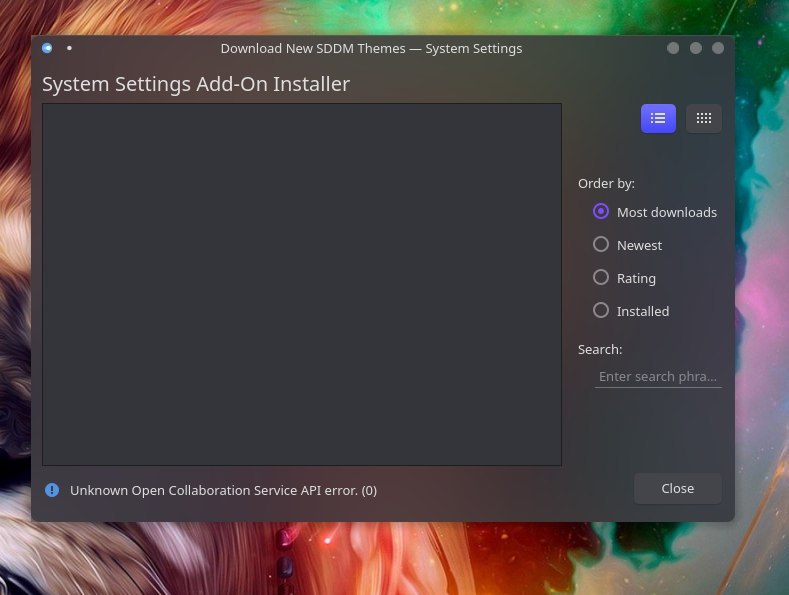Click the blue info icon beside error message
This screenshot has height=595, width=789.
click(52, 490)
